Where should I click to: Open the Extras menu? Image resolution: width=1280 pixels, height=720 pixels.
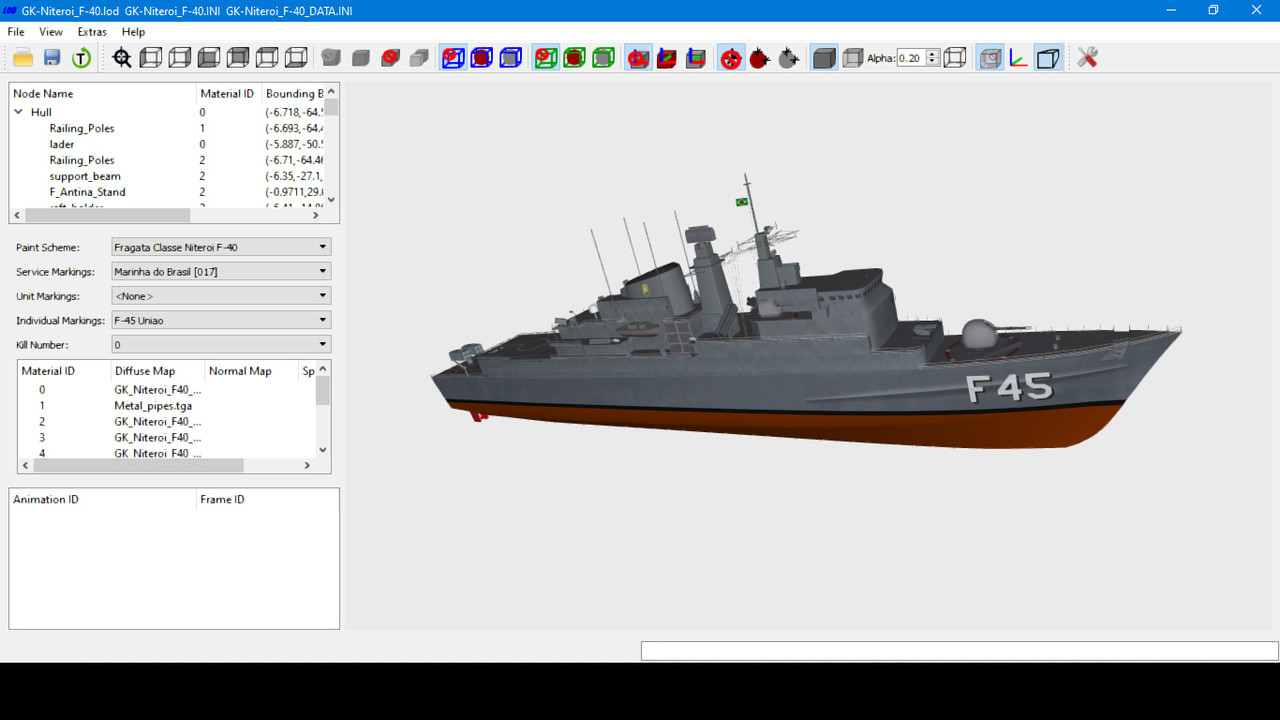click(x=92, y=32)
